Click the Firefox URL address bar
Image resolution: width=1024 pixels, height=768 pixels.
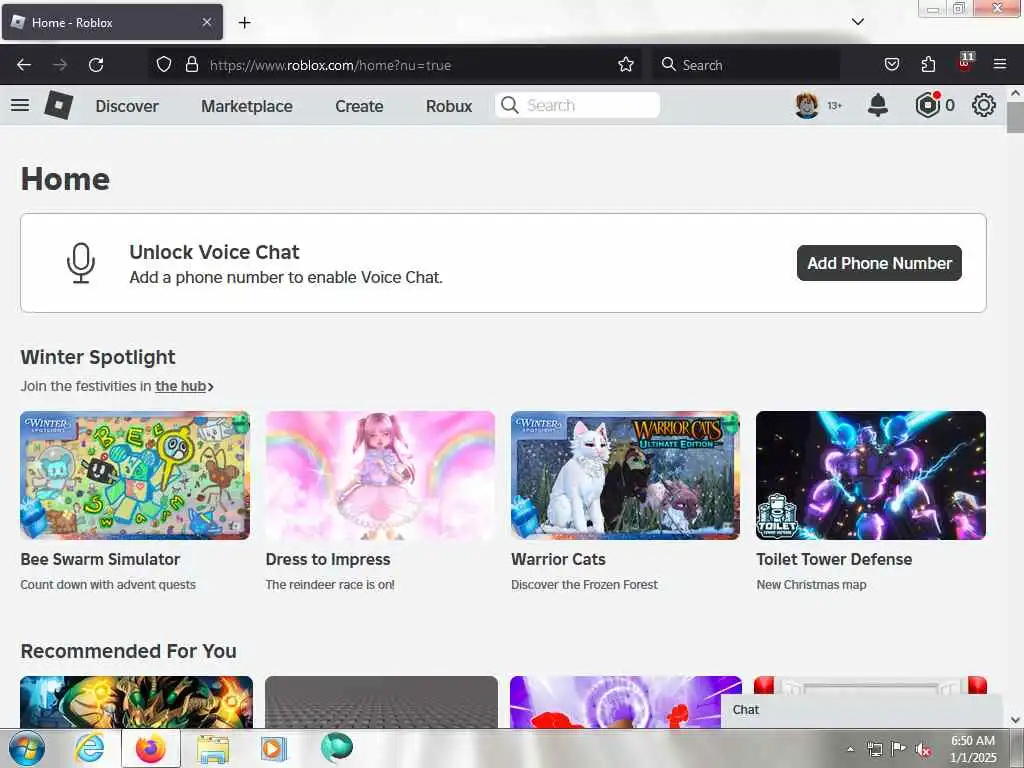(x=395, y=65)
